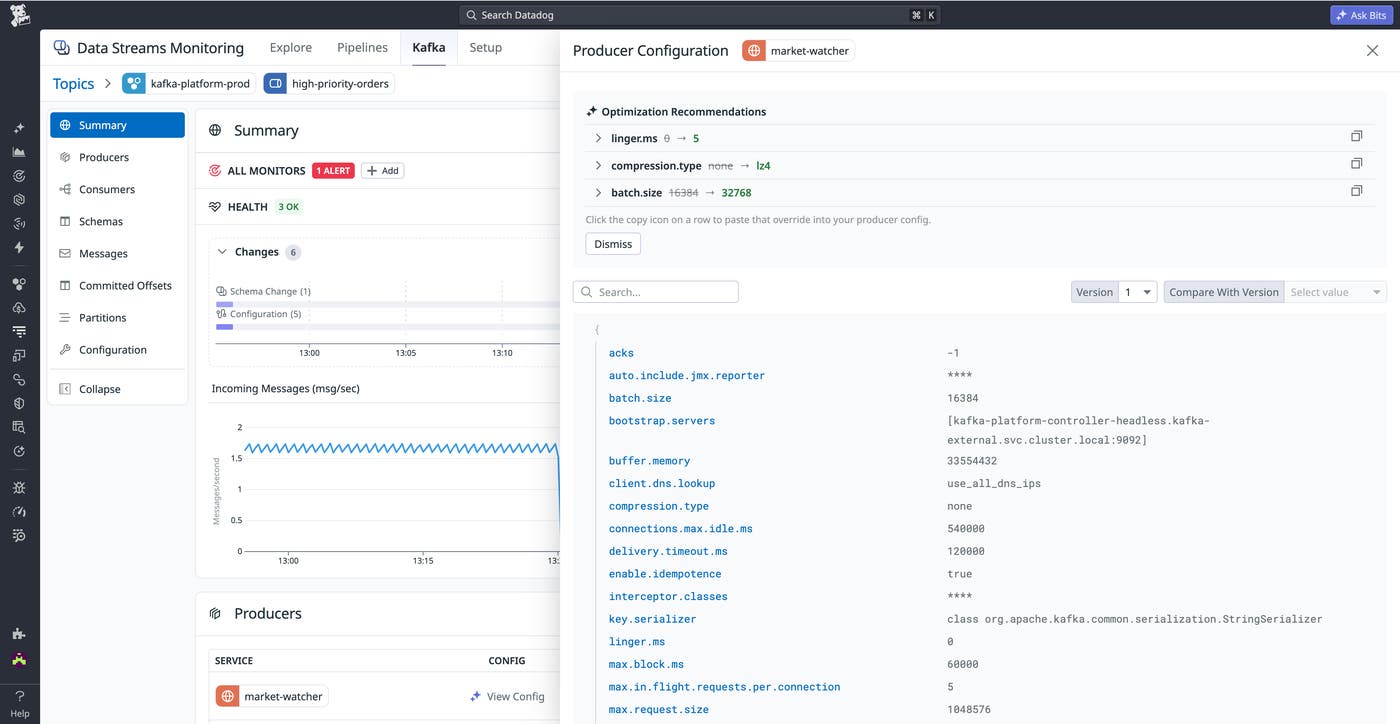
Task: Copy the compression.type recommendation override
Action: point(1356,163)
